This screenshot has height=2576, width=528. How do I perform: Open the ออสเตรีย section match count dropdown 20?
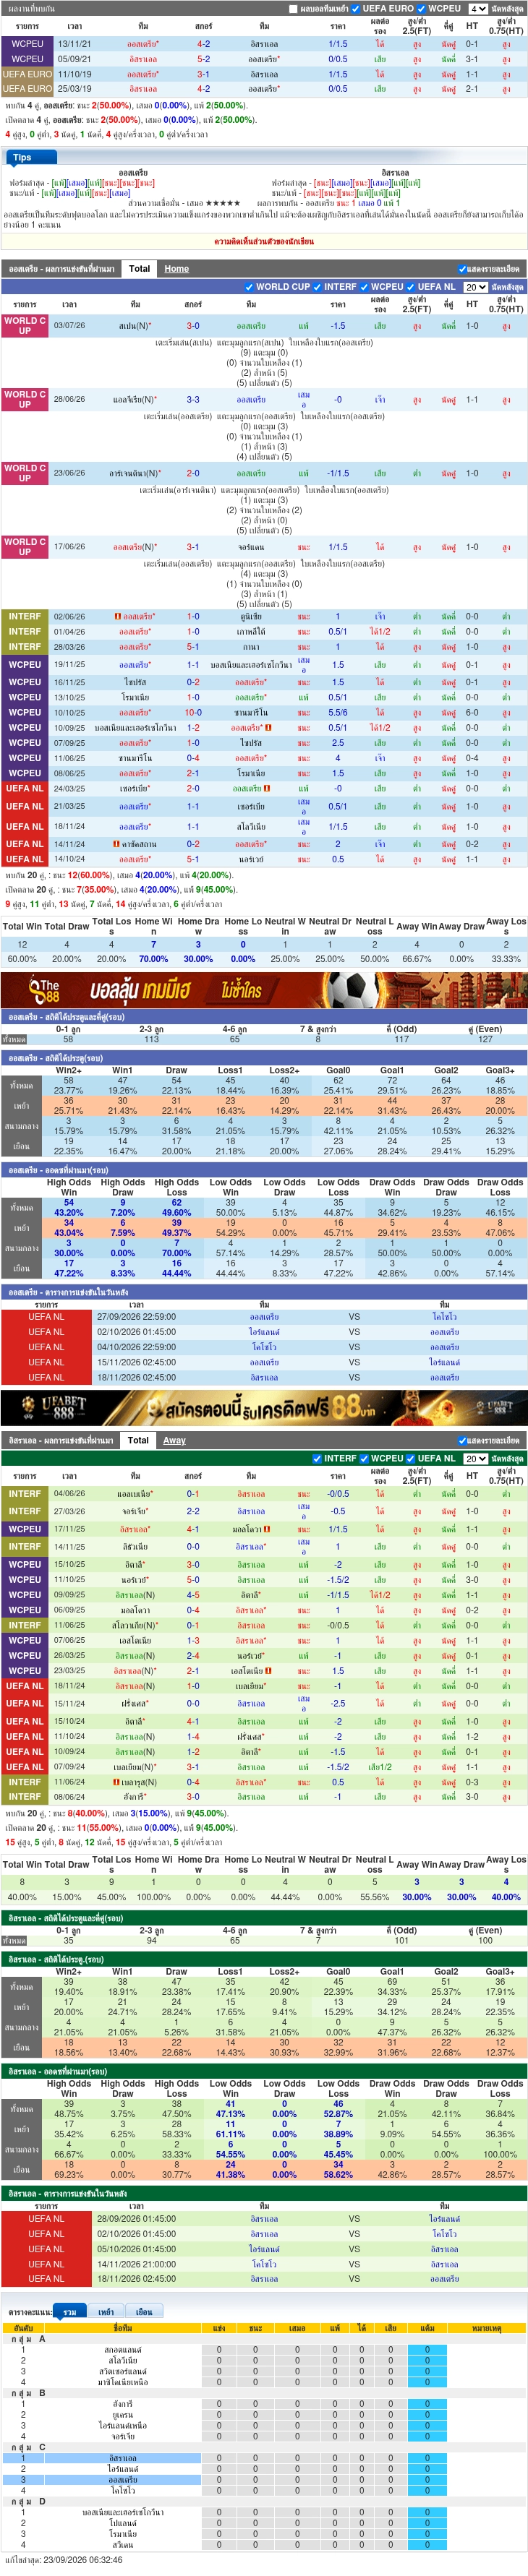coord(476,287)
